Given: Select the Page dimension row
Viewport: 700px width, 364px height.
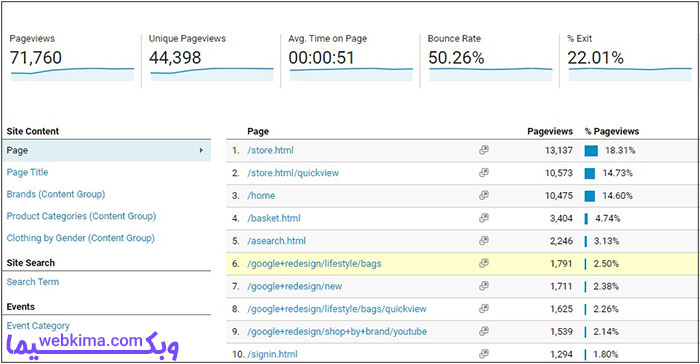Looking at the screenshot, I should click(x=106, y=151).
